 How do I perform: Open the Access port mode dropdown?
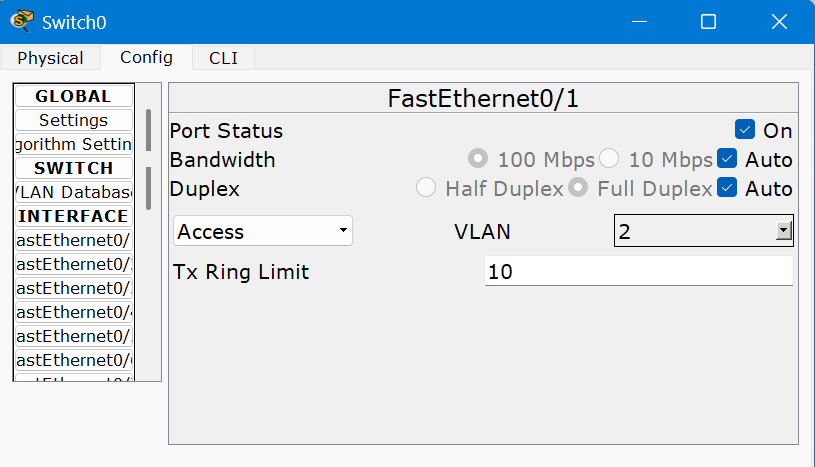(263, 232)
